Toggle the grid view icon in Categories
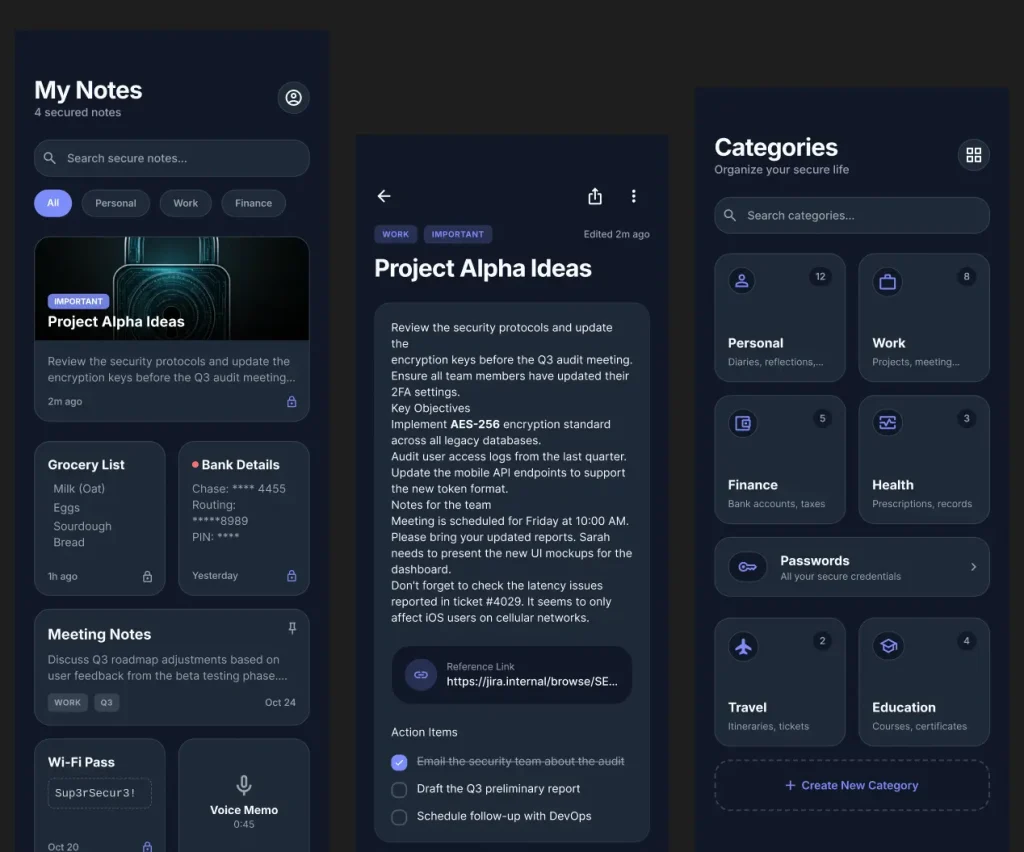 [974, 155]
